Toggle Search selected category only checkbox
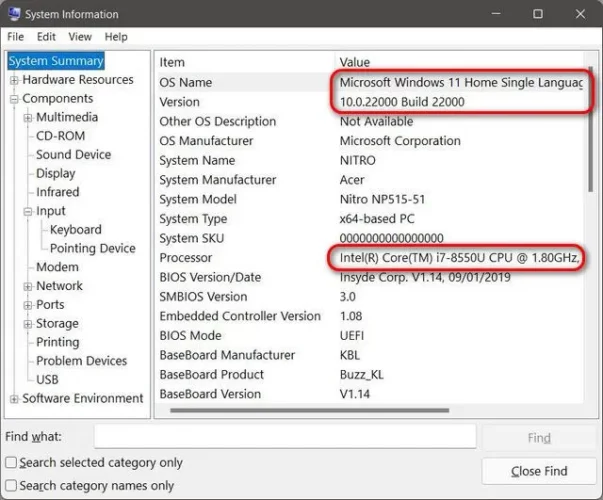 tap(11, 462)
